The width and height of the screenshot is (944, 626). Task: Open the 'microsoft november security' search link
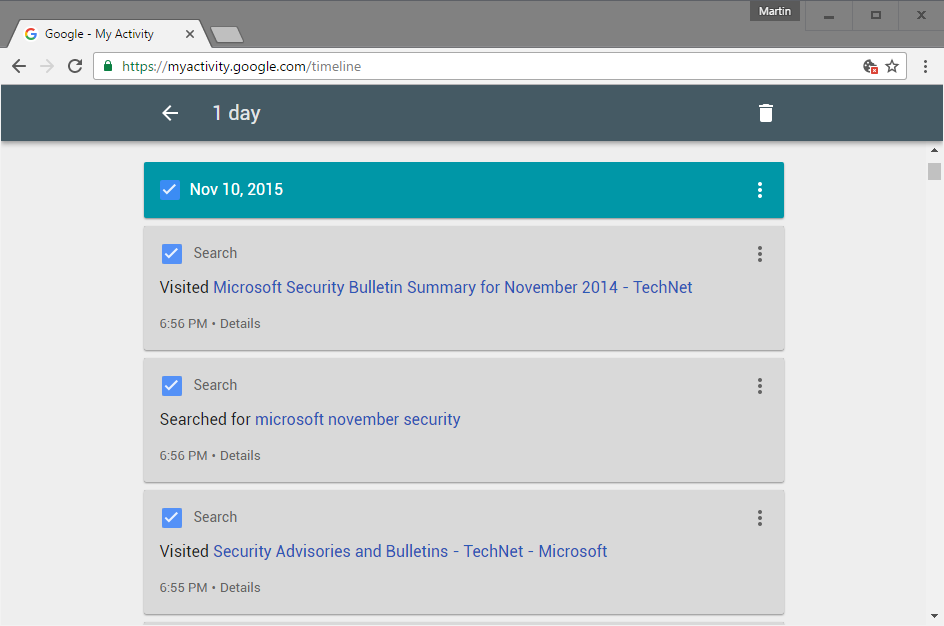358,419
